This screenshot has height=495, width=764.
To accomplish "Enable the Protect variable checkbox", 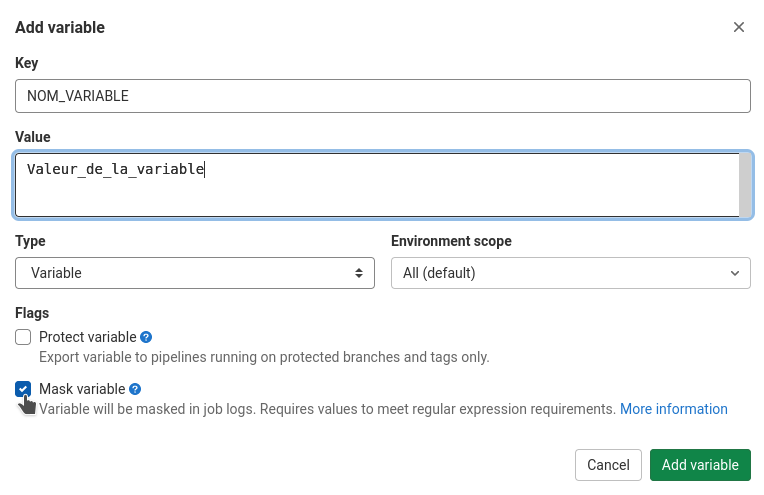I will tap(23, 337).
